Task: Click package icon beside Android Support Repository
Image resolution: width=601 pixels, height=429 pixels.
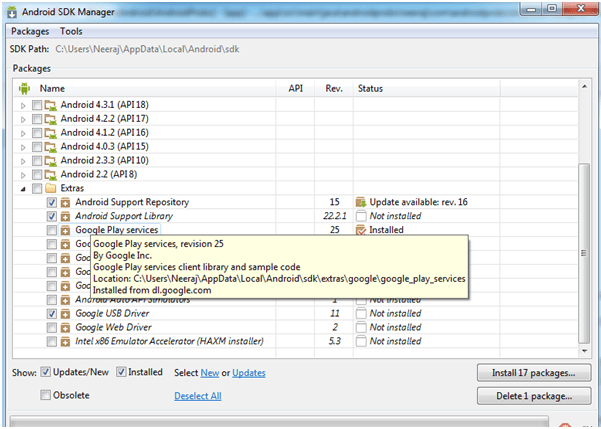Action: 66,202
